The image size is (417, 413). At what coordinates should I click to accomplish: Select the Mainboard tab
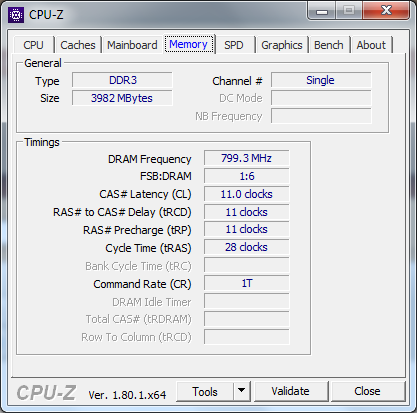132,45
